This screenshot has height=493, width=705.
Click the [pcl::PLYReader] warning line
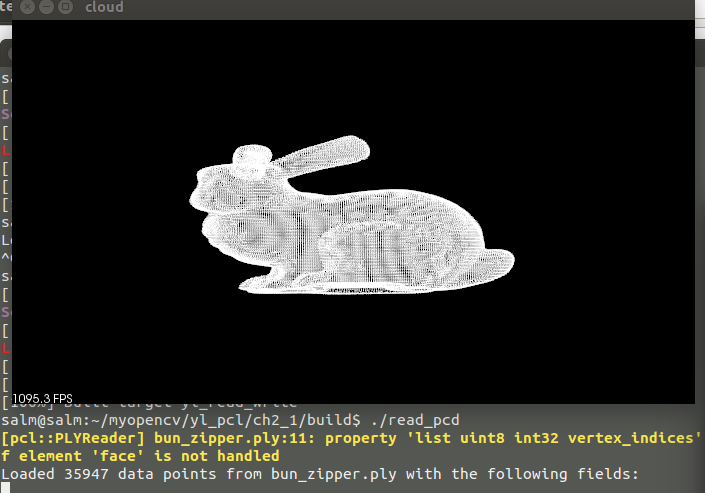[x=351, y=438]
